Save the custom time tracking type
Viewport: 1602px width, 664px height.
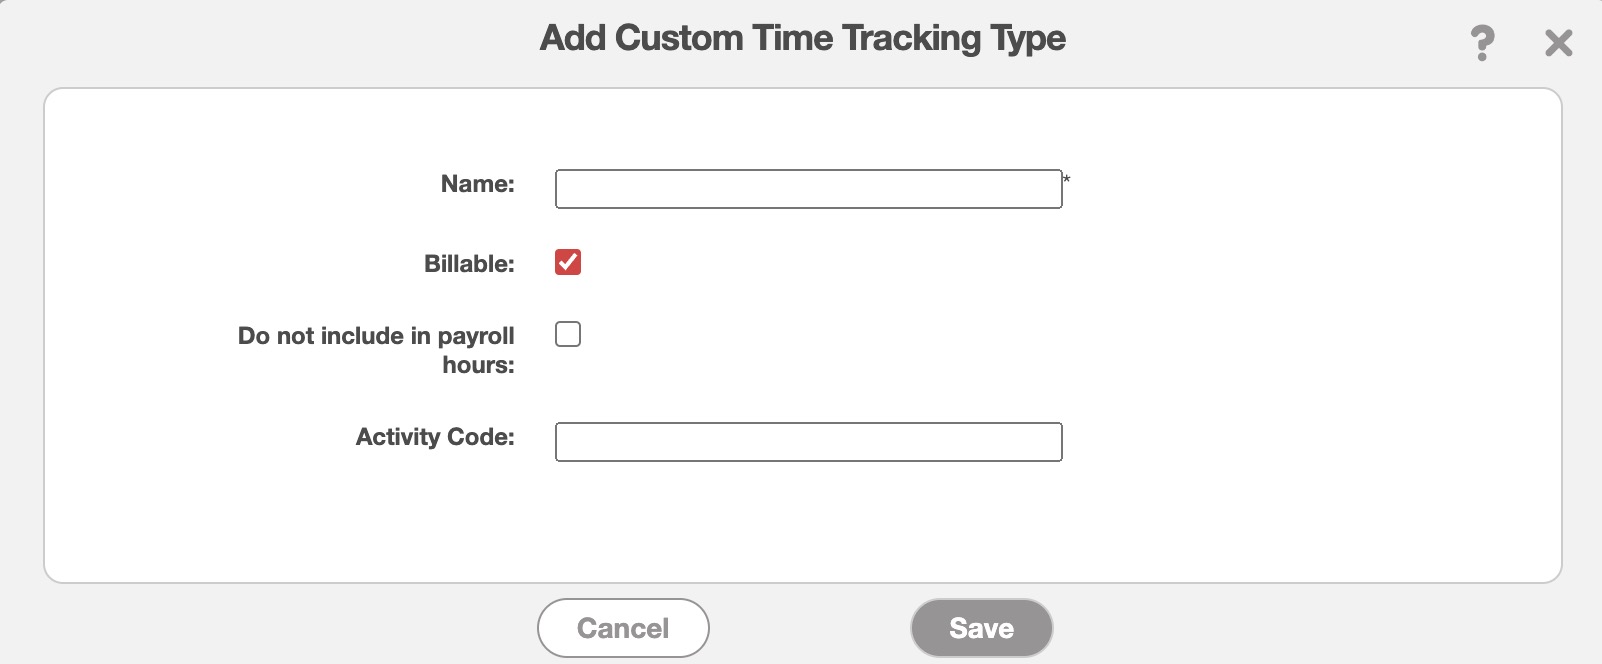(981, 628)
